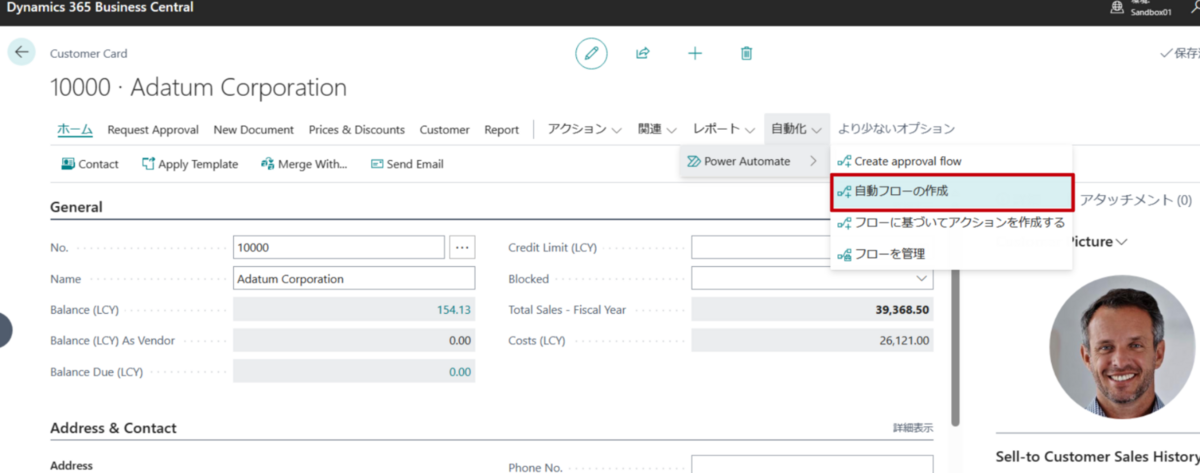The image size is (1200, 473).
Task: Expand the 自動化 dropdown
Action: coord(797,129)
